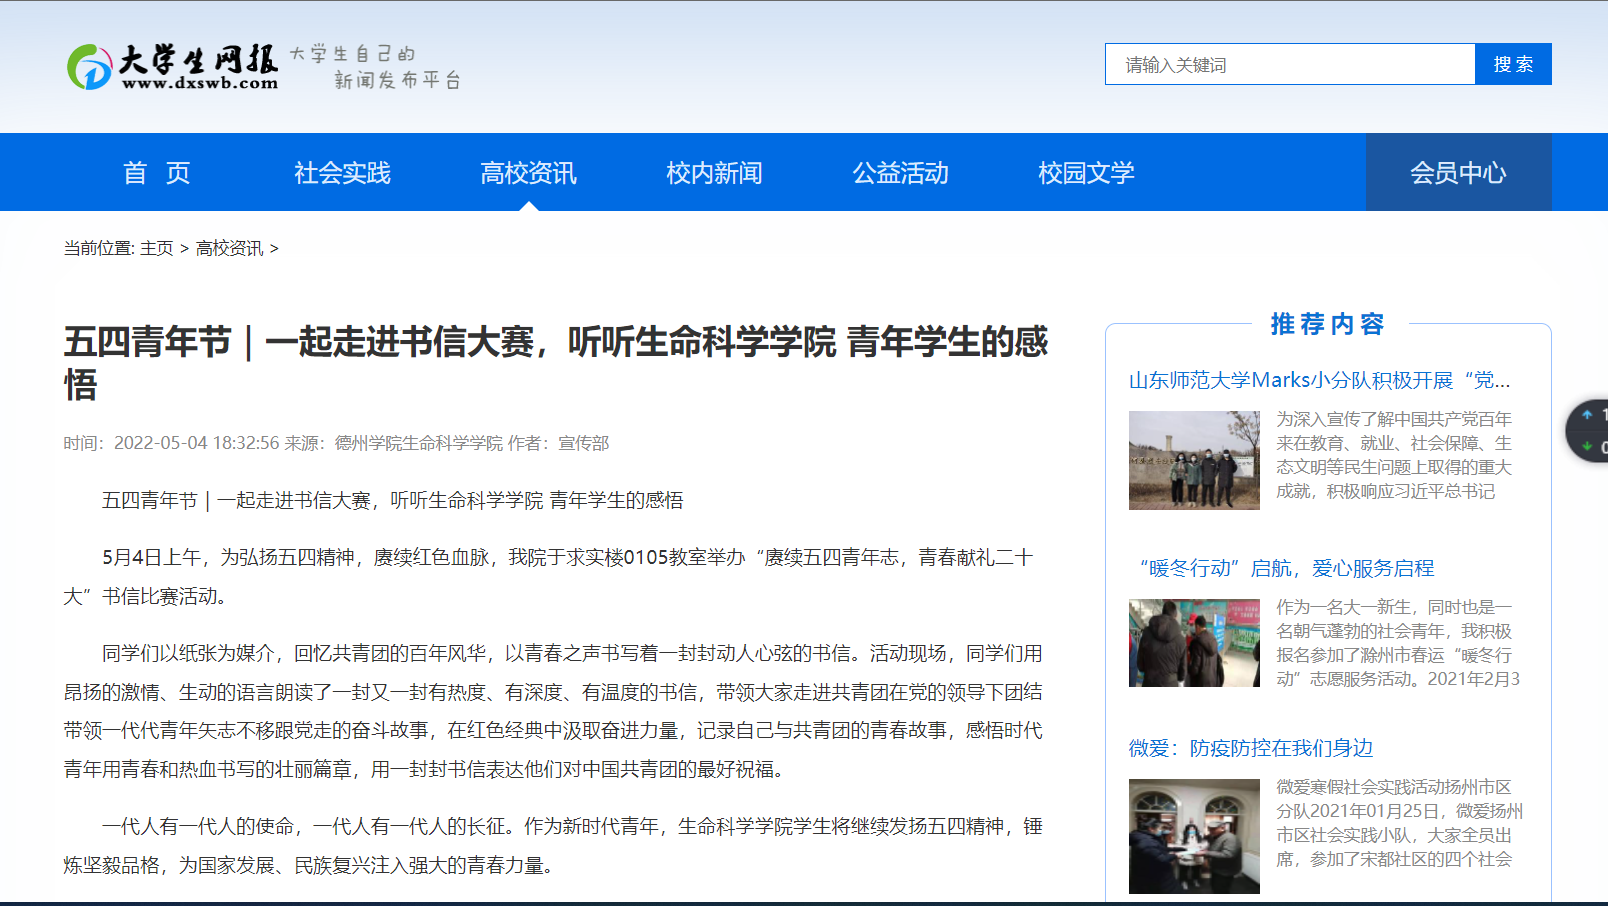Image resolution: width=1608 pixels, height=906 pixels.
Task: Click the 高校资讯 breadcrumb link
Action: coord(229,248)
